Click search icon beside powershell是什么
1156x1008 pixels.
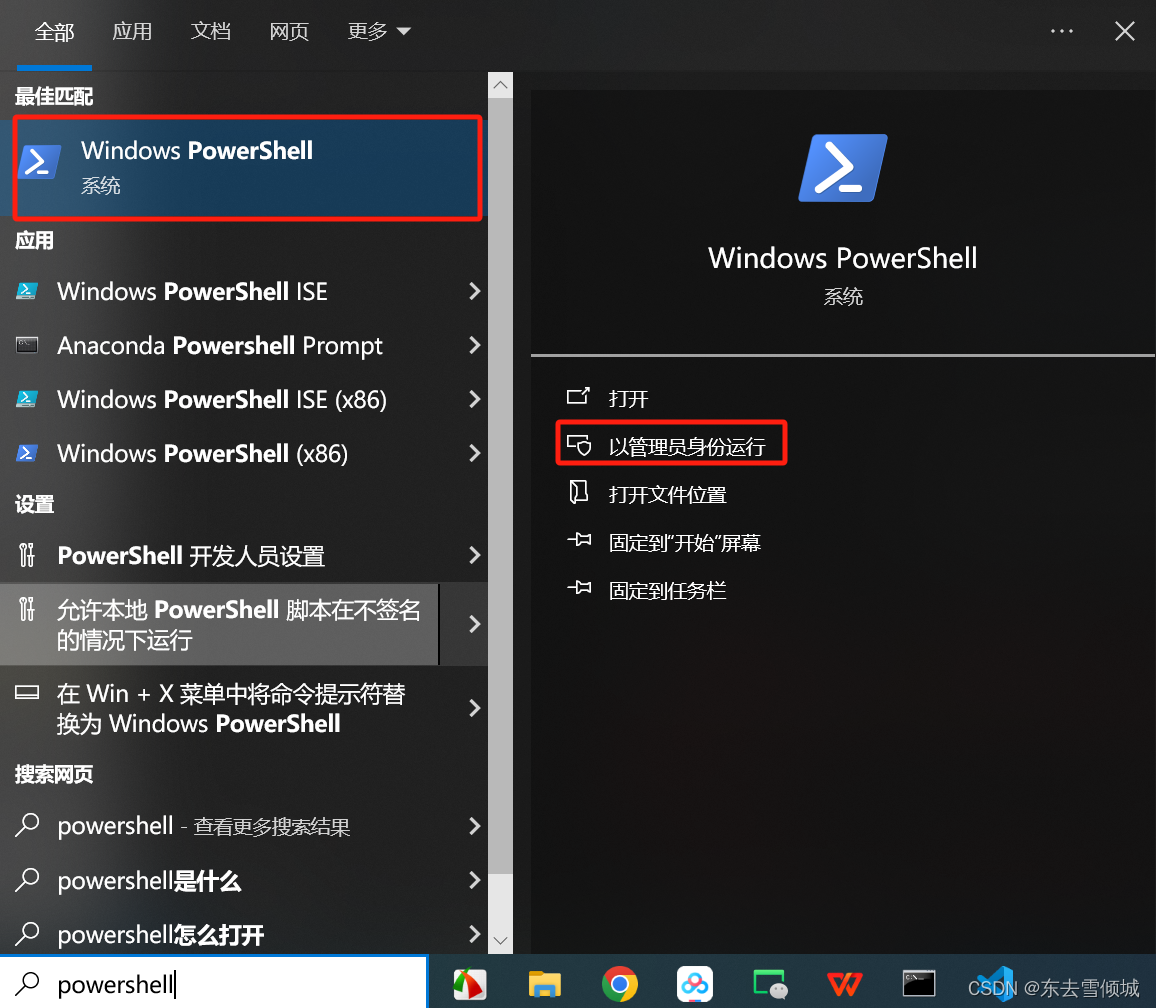[27, 880]
